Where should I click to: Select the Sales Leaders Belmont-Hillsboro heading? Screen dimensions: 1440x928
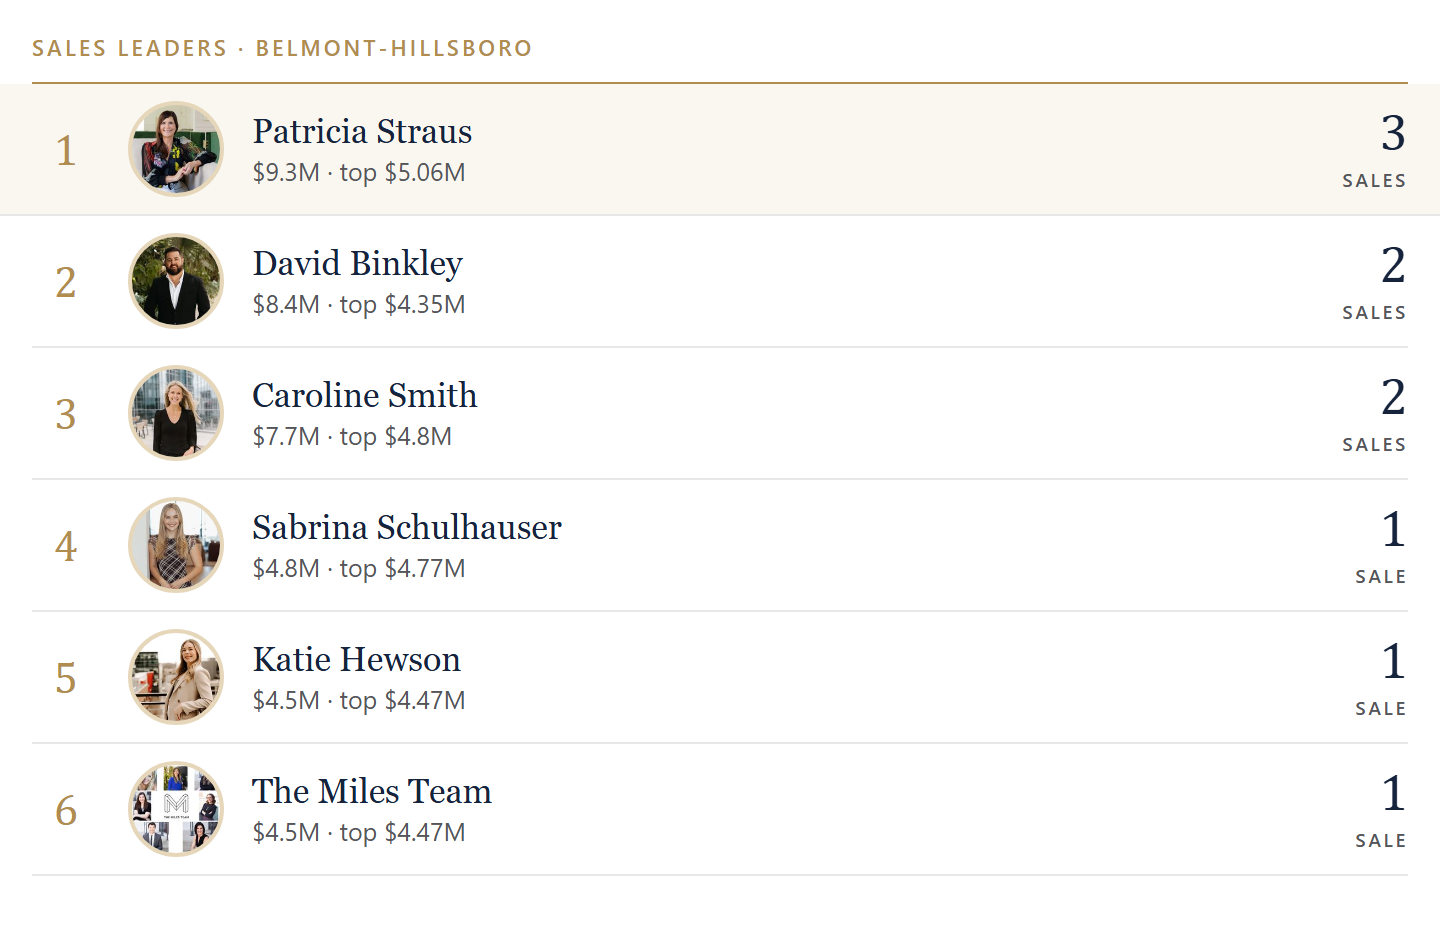click(282, 48)
